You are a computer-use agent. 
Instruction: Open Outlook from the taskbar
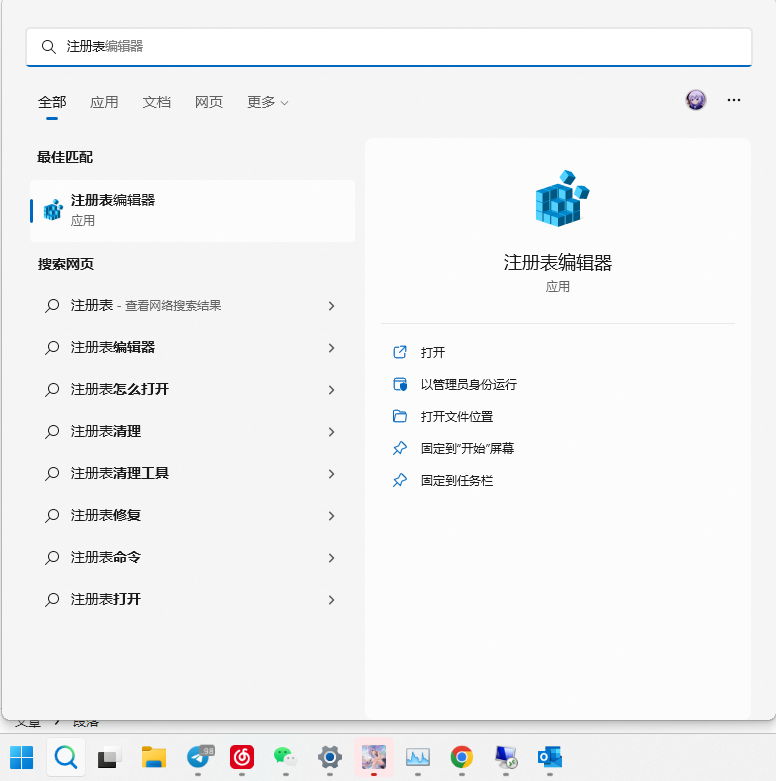pos(549,757)
